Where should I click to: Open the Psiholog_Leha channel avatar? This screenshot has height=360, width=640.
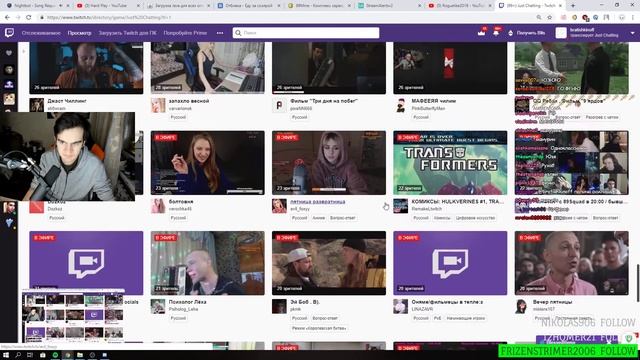click(158, 306)
